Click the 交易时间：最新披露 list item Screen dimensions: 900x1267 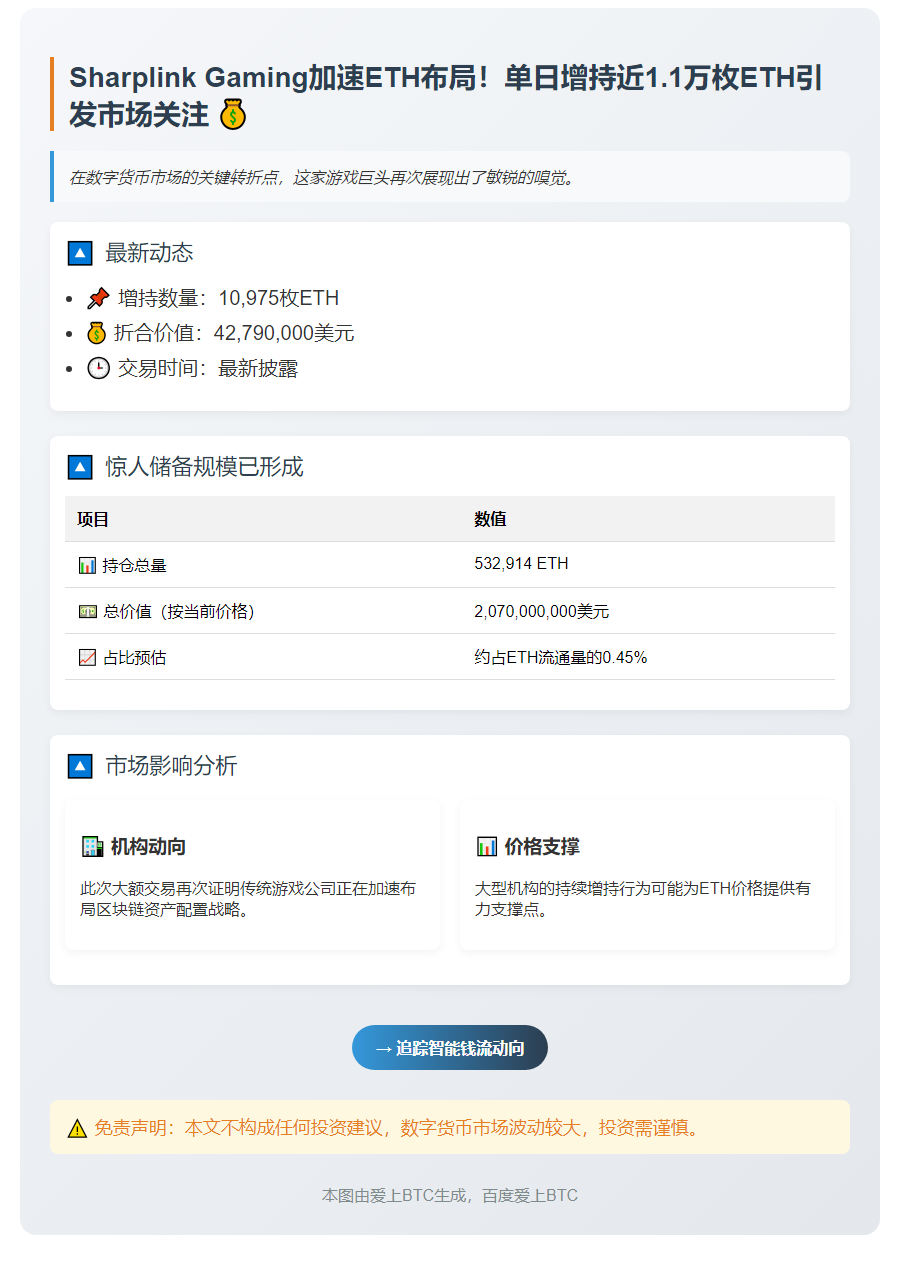point(193,368)
